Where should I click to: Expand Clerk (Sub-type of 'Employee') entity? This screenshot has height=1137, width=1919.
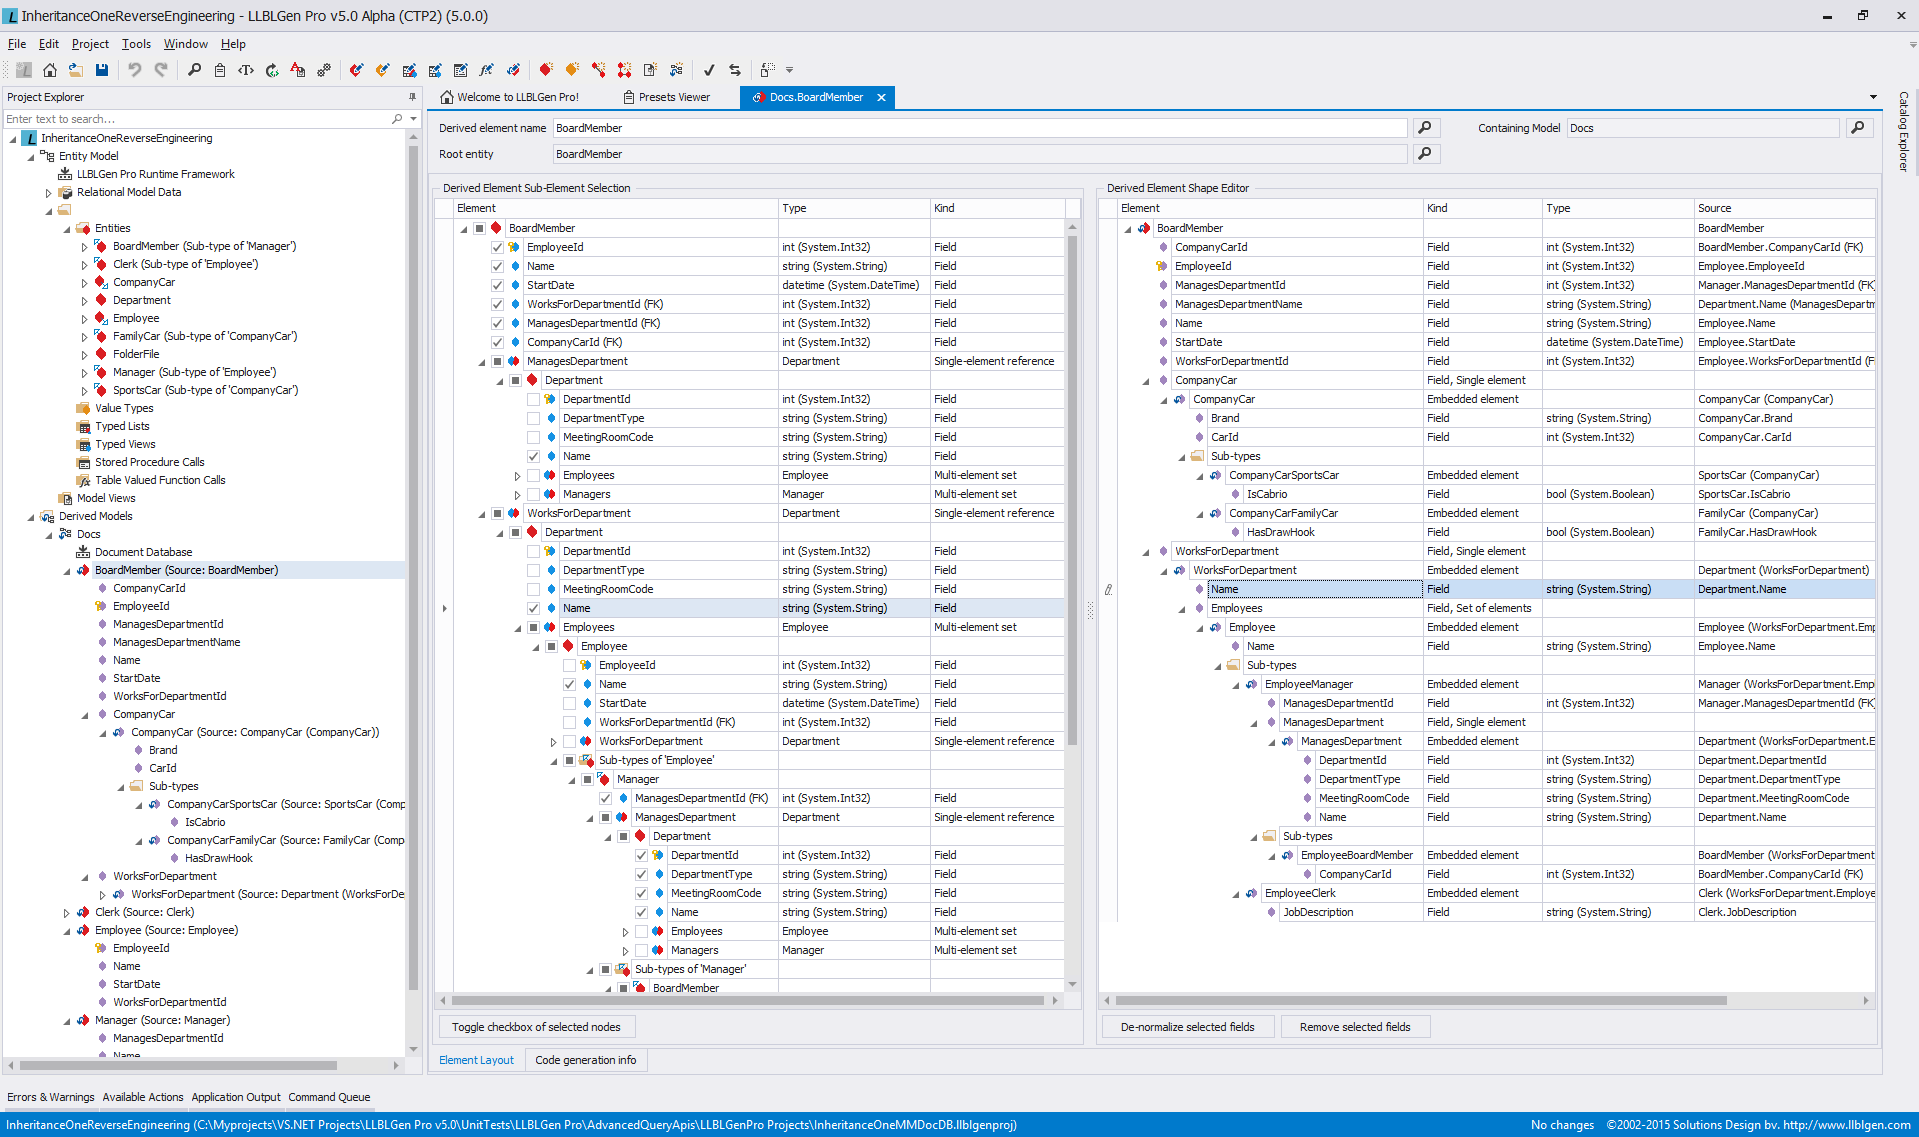pyautogui.click(x=84, y=265)
